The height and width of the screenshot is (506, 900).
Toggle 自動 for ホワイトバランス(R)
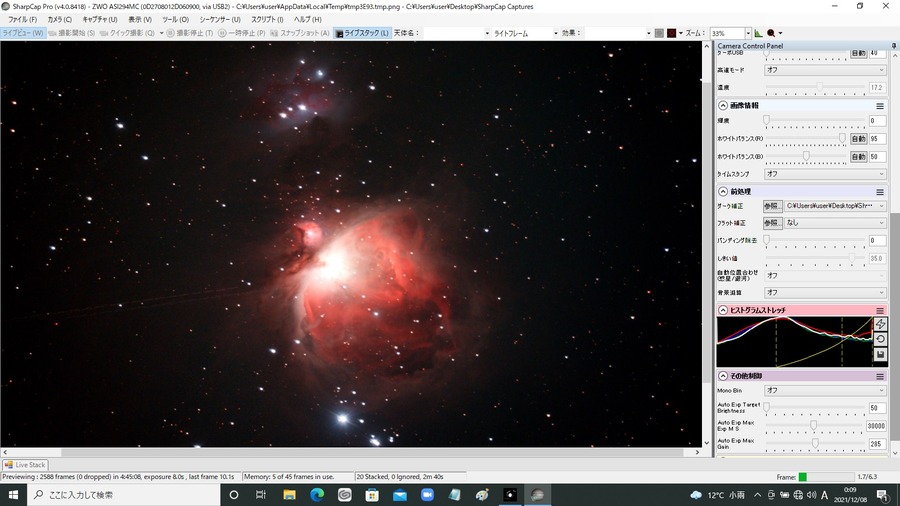(x=858, y=139)
